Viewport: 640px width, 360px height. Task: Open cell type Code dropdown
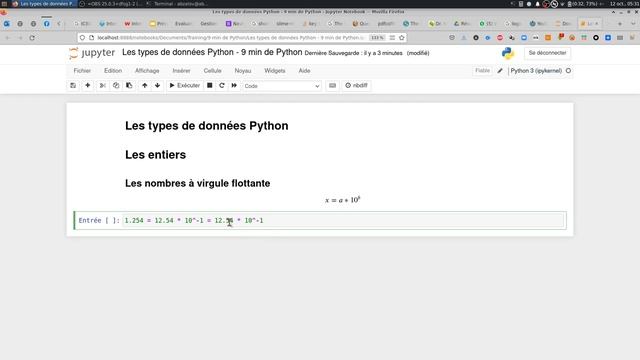point(282,86)
